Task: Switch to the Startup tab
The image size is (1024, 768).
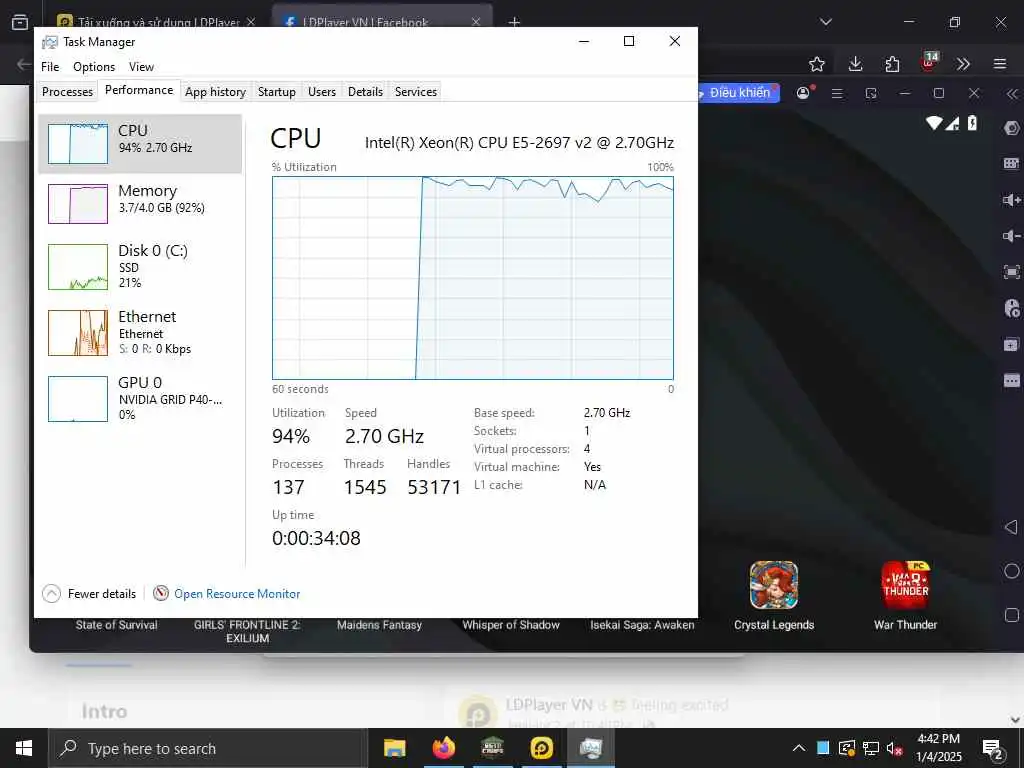Action: pyautogui.click(x=277, y=91)
